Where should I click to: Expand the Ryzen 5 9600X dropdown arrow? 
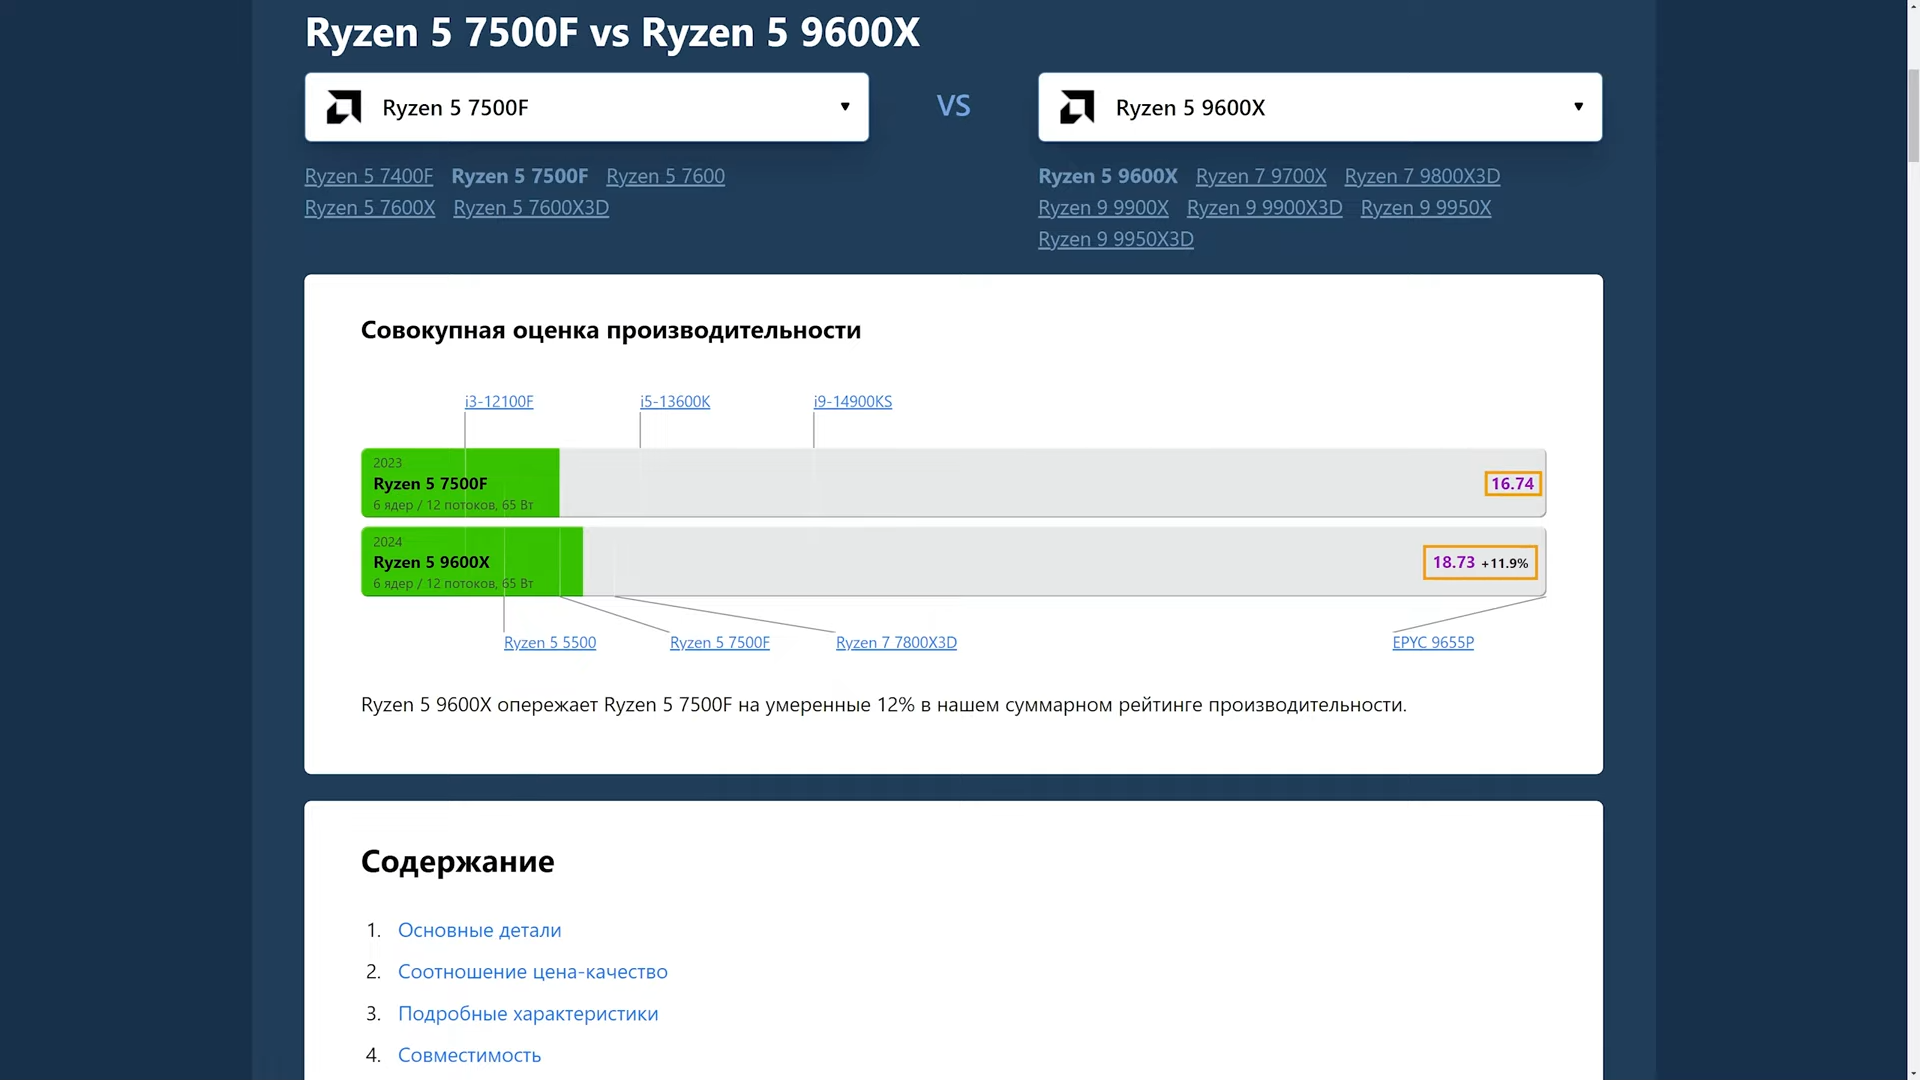click(x=1578, y=107)
